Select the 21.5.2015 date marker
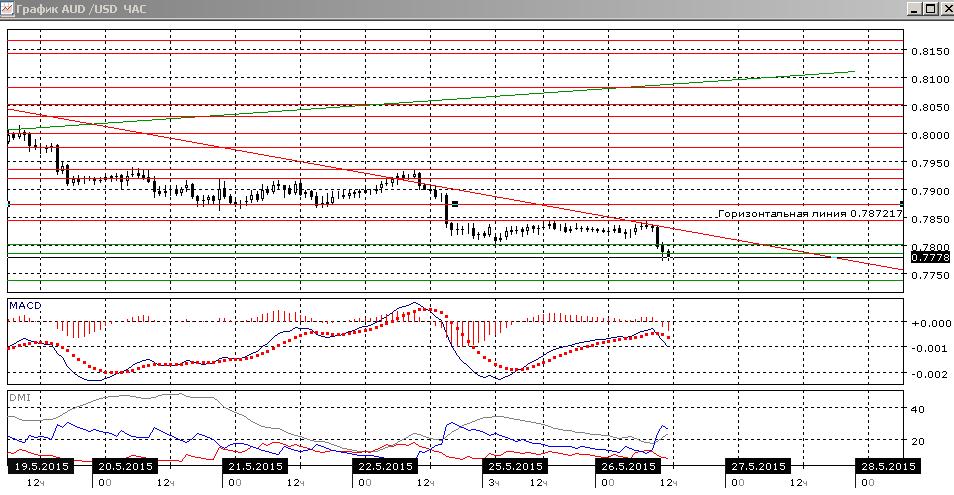 click(x=256, y=466)
